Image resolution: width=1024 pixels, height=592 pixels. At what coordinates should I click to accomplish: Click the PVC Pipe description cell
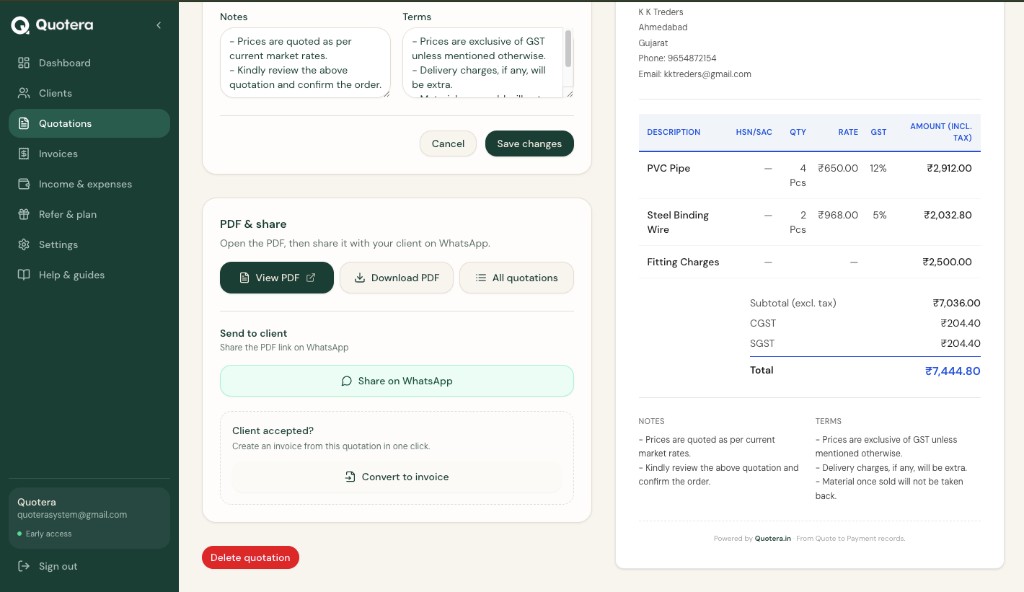click(x=668, y=169)
